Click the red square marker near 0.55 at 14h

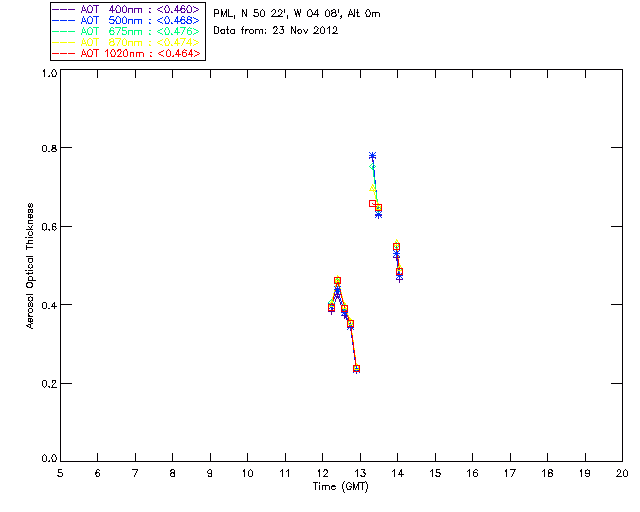click(396, 247)
